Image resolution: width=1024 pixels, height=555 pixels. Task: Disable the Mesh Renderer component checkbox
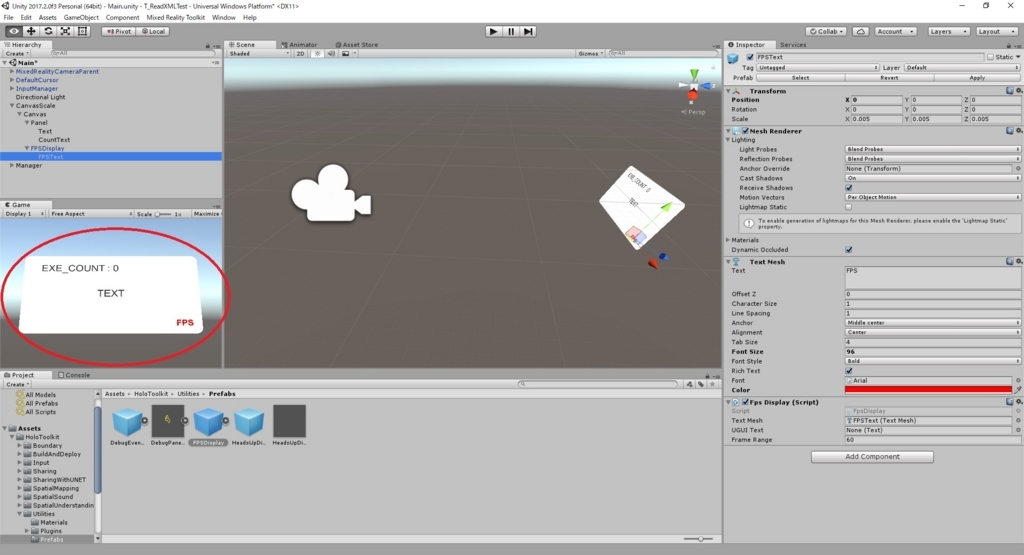[745, 131]
